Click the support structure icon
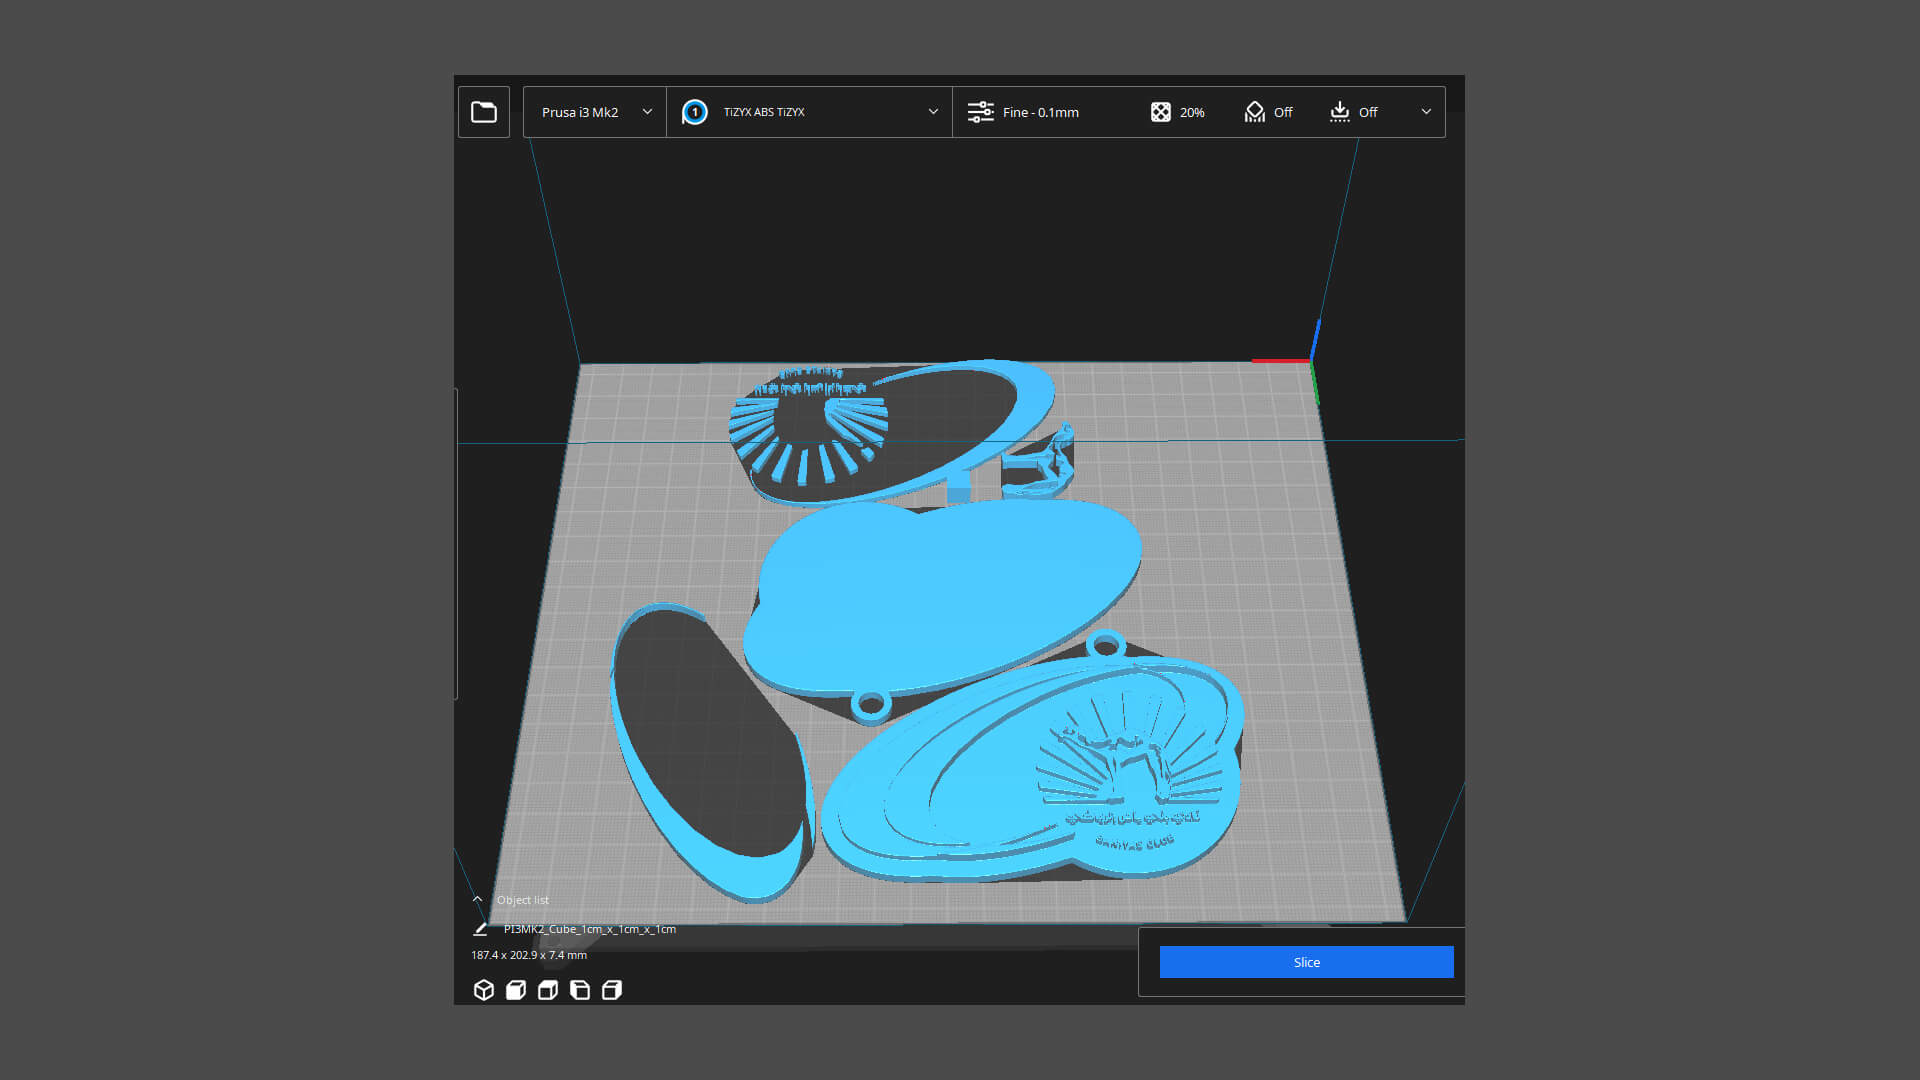Viewport: 1920px width, 1080px height. [x=1254, y=112]
